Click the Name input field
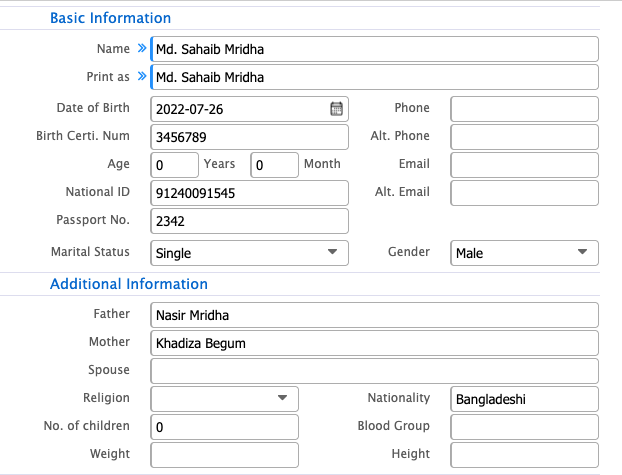The image size is (622, 475). tap(374, 49)
